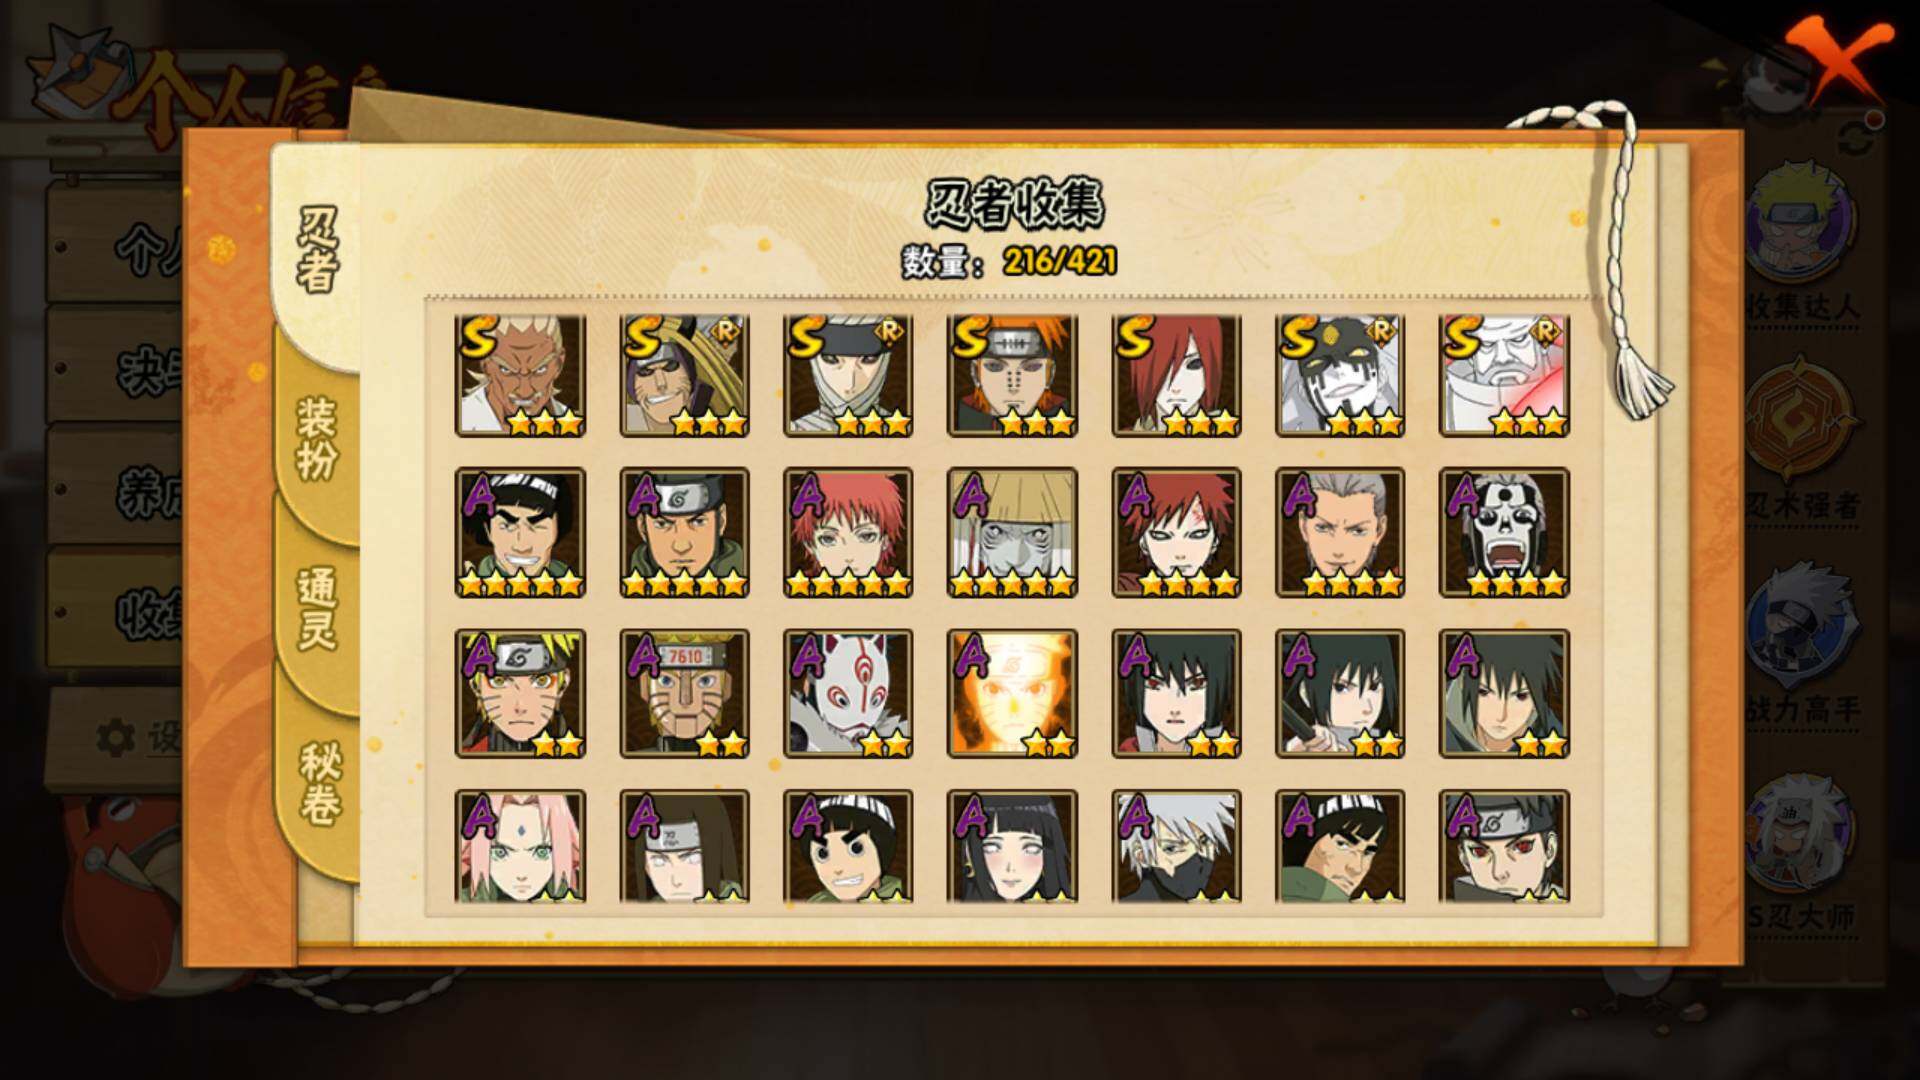
Task: Select A-rank Hidan skull-face portrait
Action: (1504, 533)
